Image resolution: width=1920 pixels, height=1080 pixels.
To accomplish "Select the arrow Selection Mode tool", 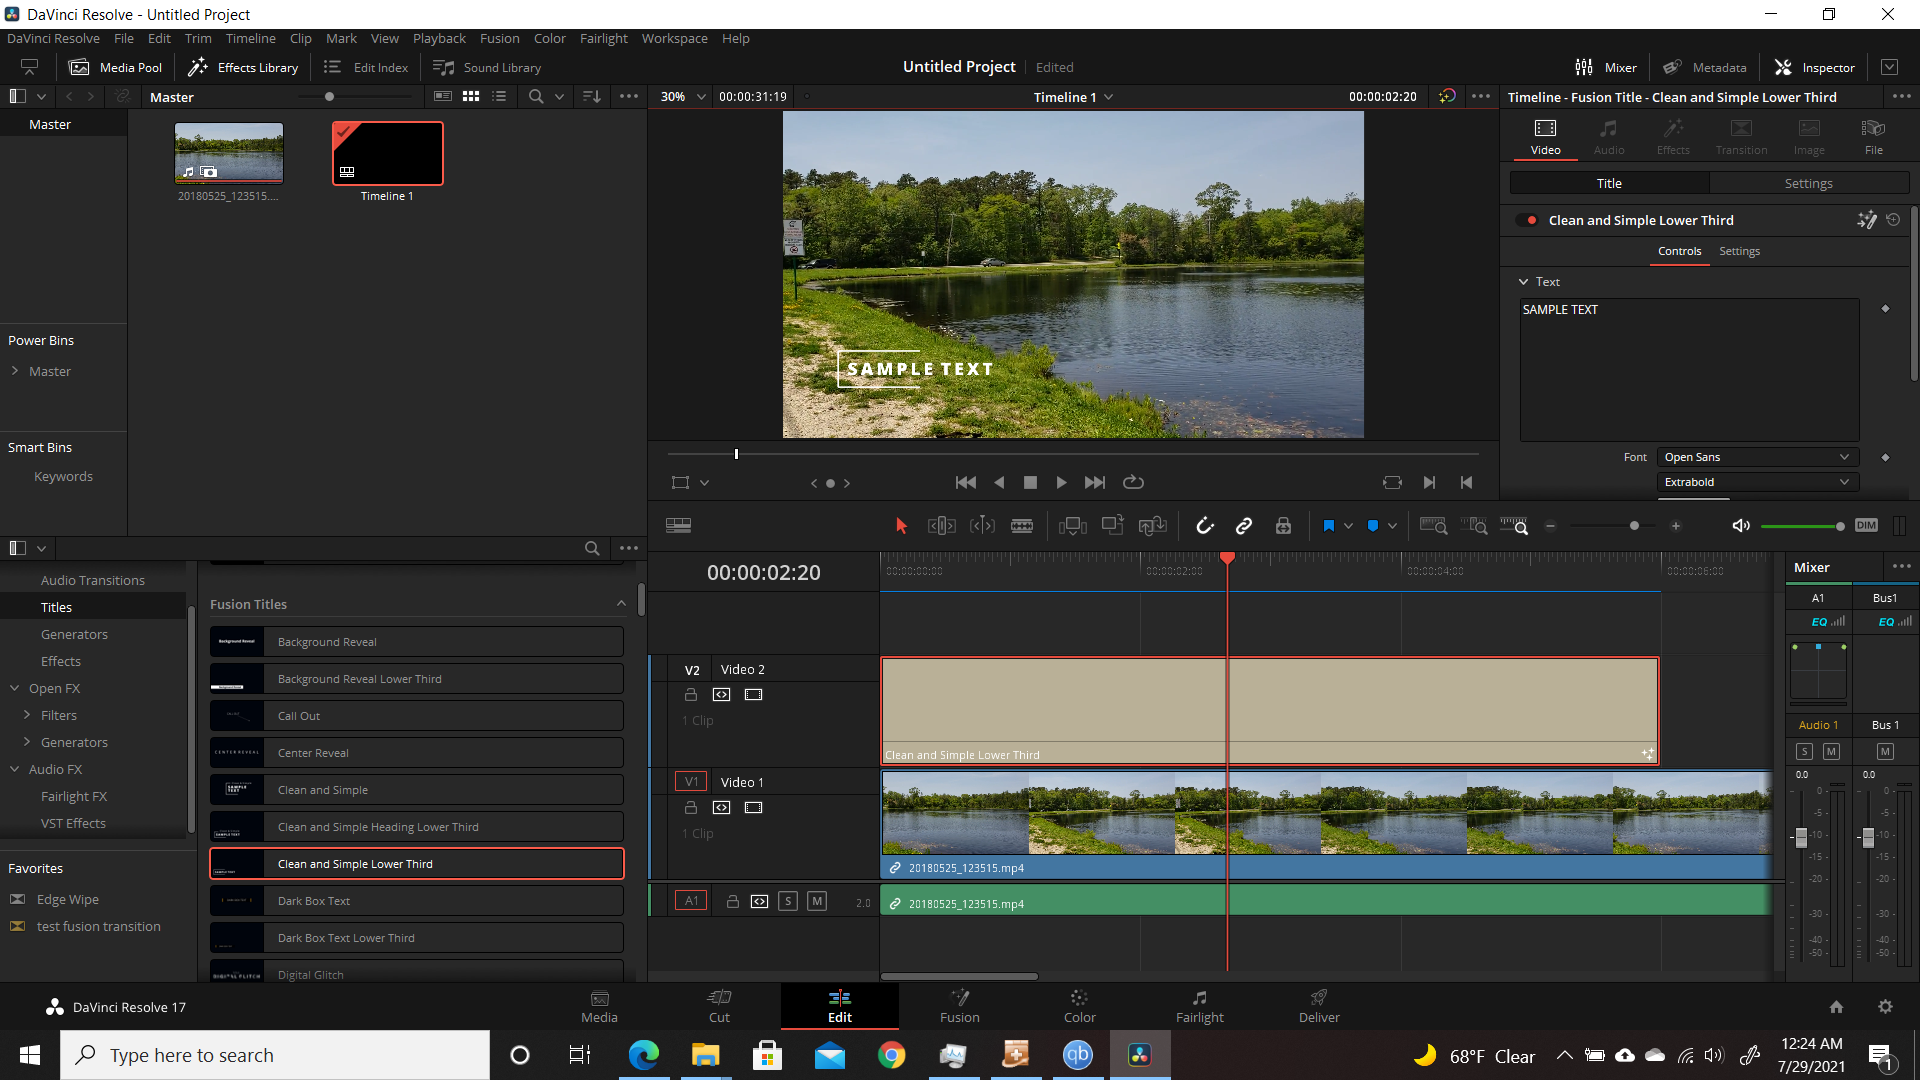I will tap(901, 526).
